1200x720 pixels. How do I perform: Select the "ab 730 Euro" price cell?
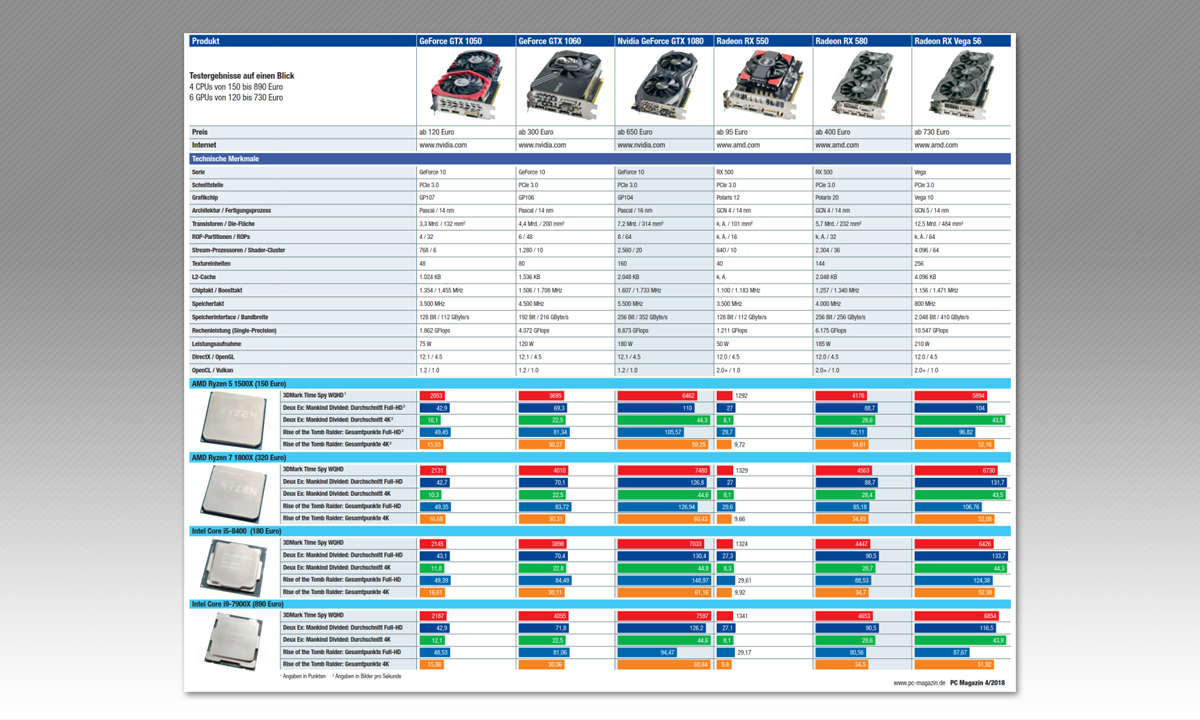pos(961,132)
